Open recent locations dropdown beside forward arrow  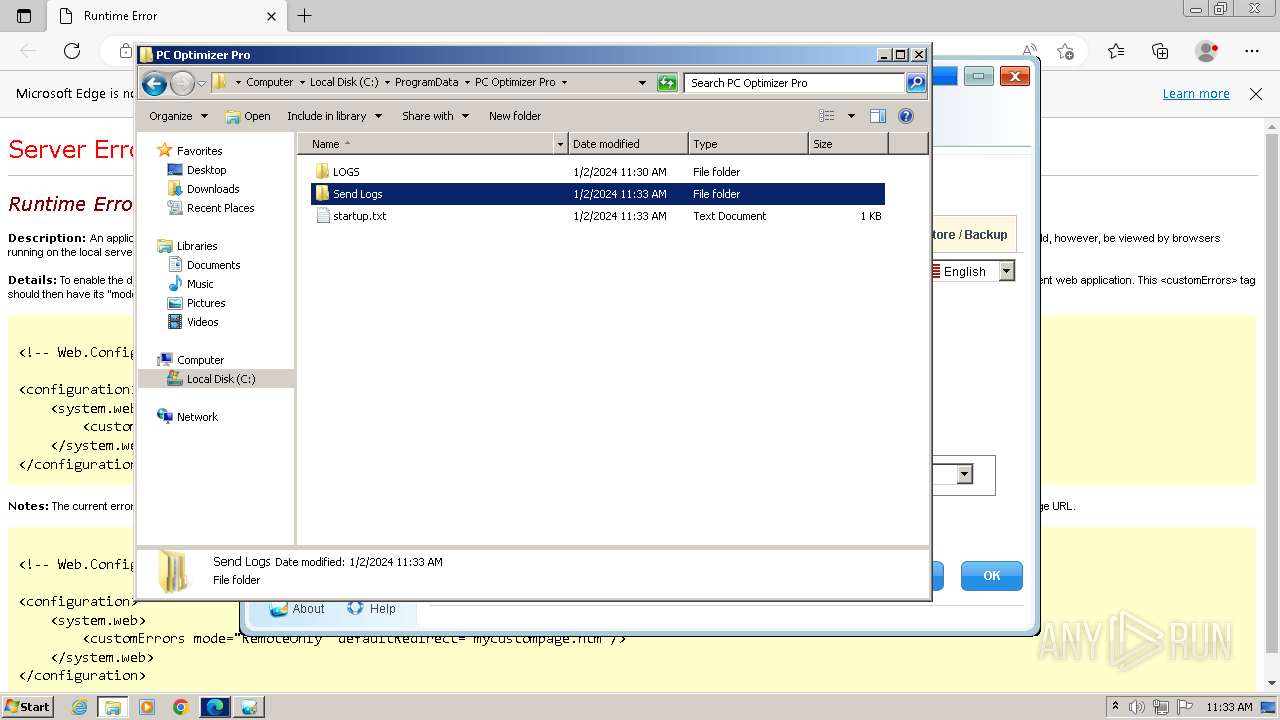tap(202, 83)
